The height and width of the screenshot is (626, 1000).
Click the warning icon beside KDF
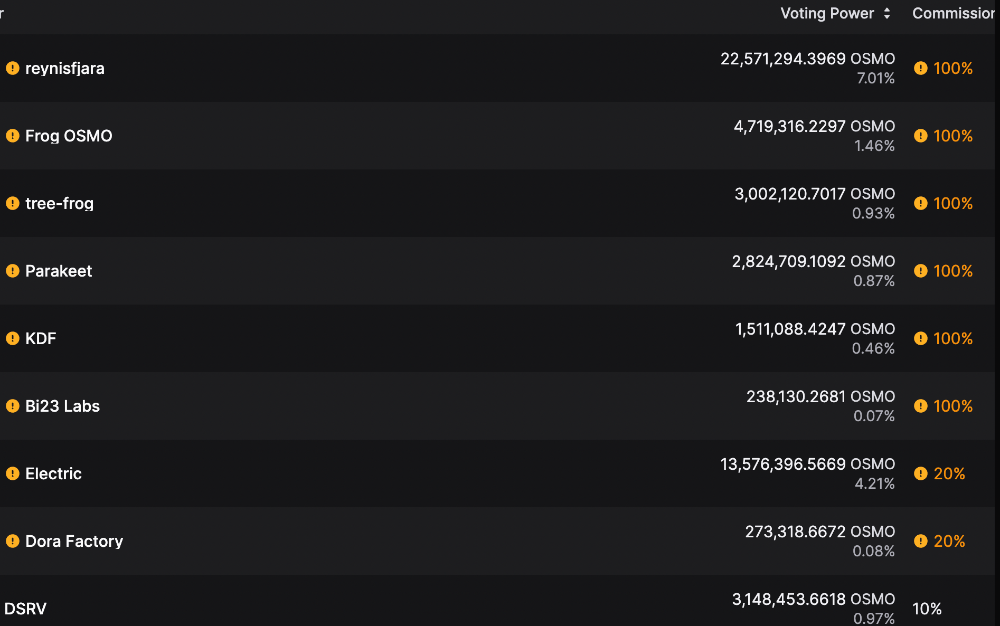[12, 338]
